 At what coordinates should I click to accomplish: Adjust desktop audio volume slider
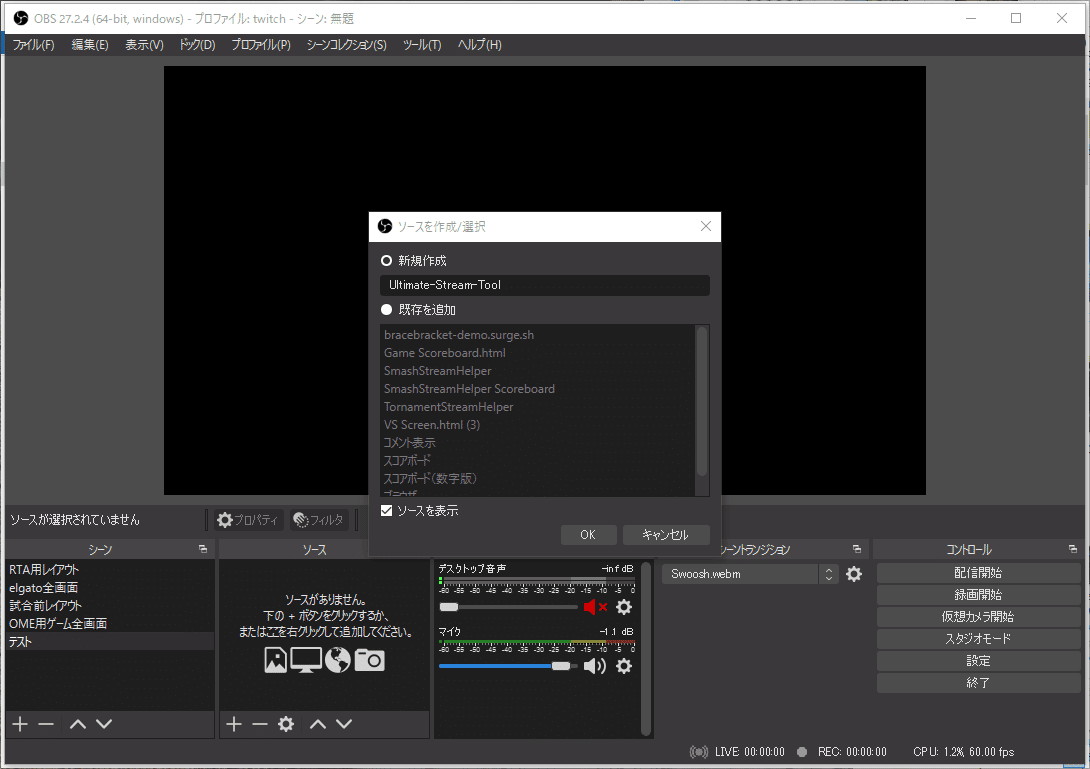coord(508,607)
